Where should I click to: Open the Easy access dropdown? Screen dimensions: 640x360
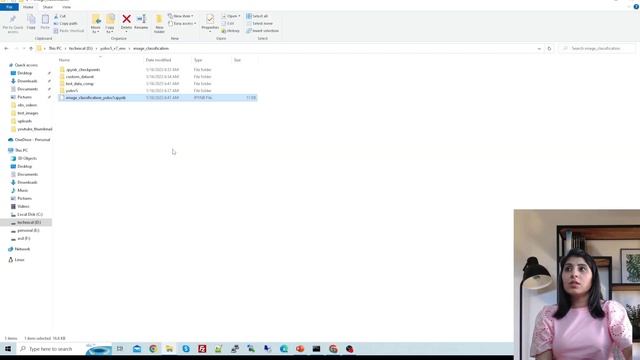(182, 24)
